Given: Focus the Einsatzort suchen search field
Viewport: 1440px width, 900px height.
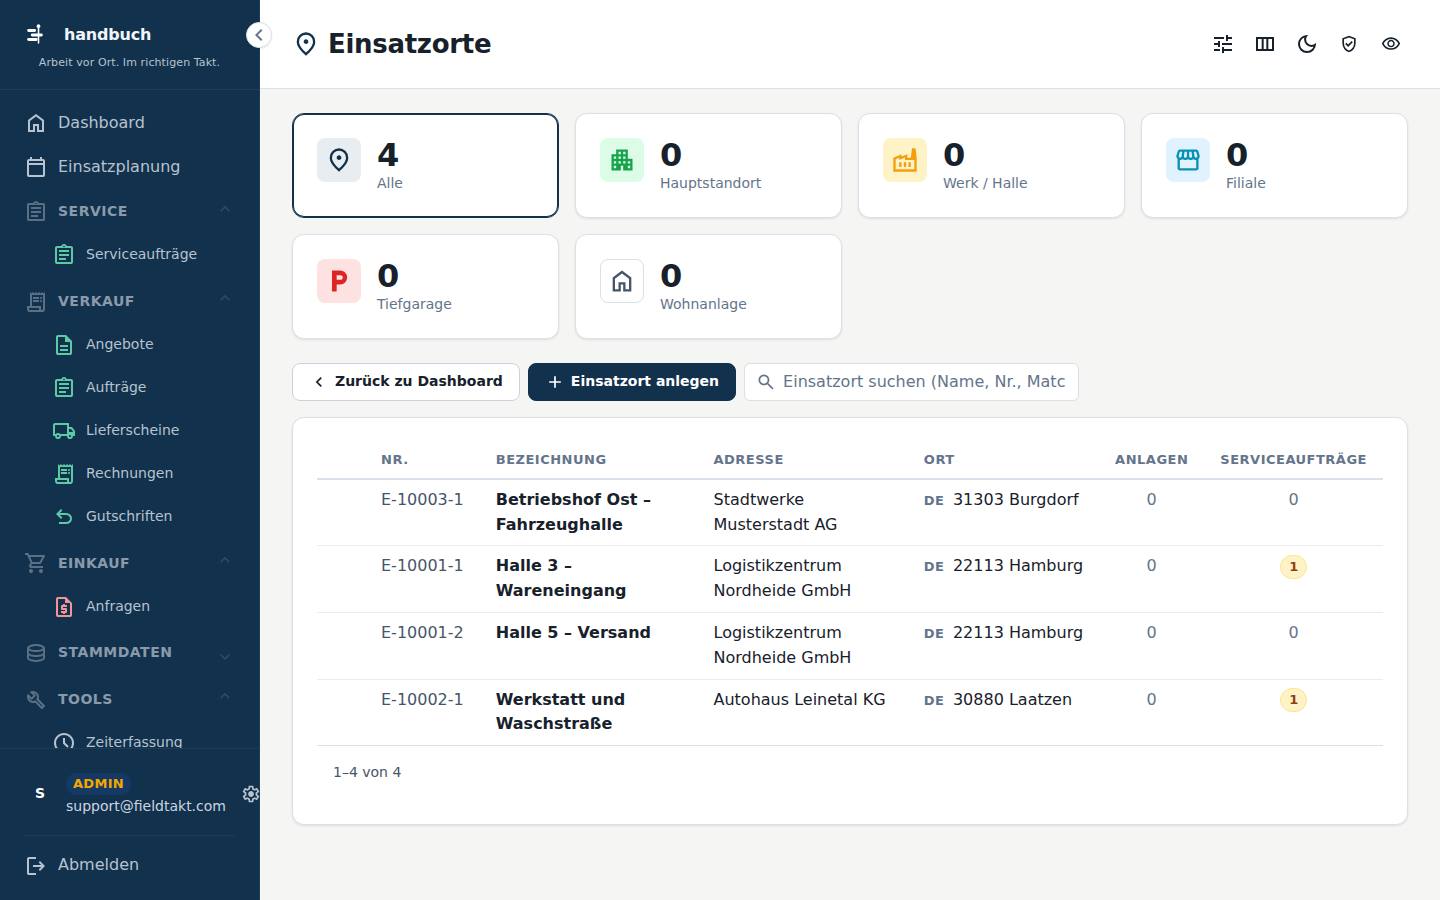Looking at the screenshot, I should [911, 382].
